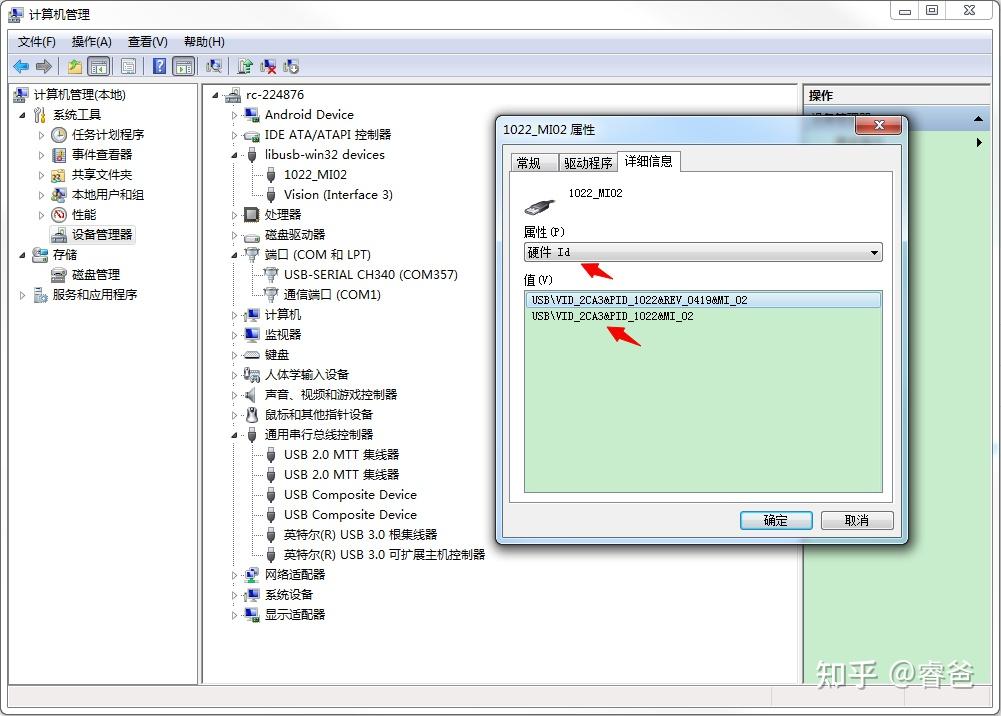Open Properties via the toolbar icon

(128, 66)
